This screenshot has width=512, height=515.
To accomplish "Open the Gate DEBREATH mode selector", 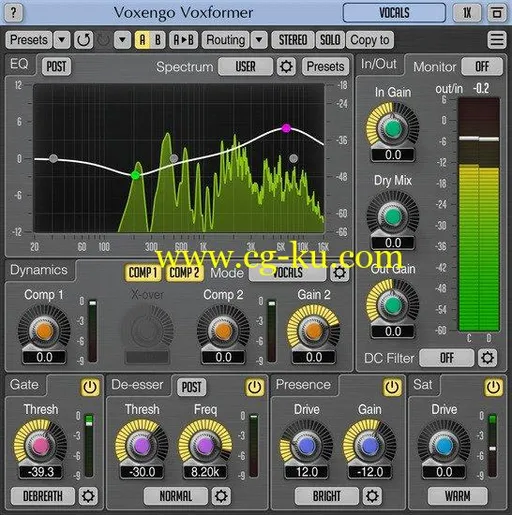I will pyautogui.click(x=43, y=496).
